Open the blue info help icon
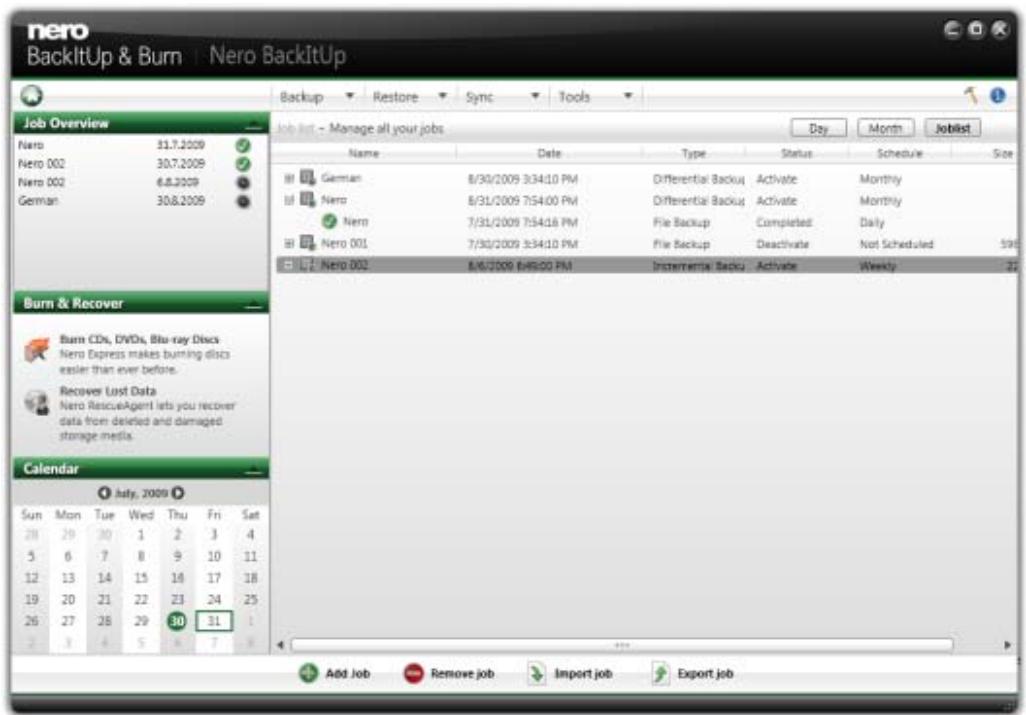This screenshot has height=715, width=1026. pyautogui.click(x=998, y=96)
